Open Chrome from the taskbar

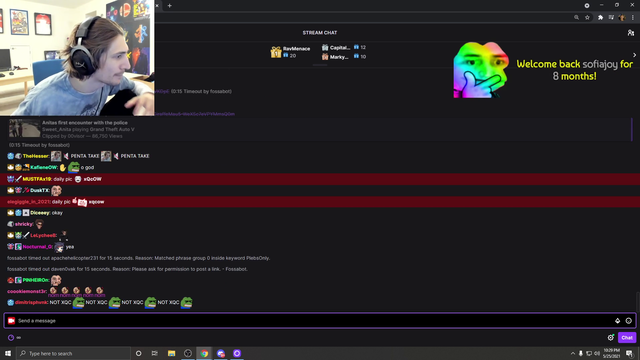pos(204,353)
